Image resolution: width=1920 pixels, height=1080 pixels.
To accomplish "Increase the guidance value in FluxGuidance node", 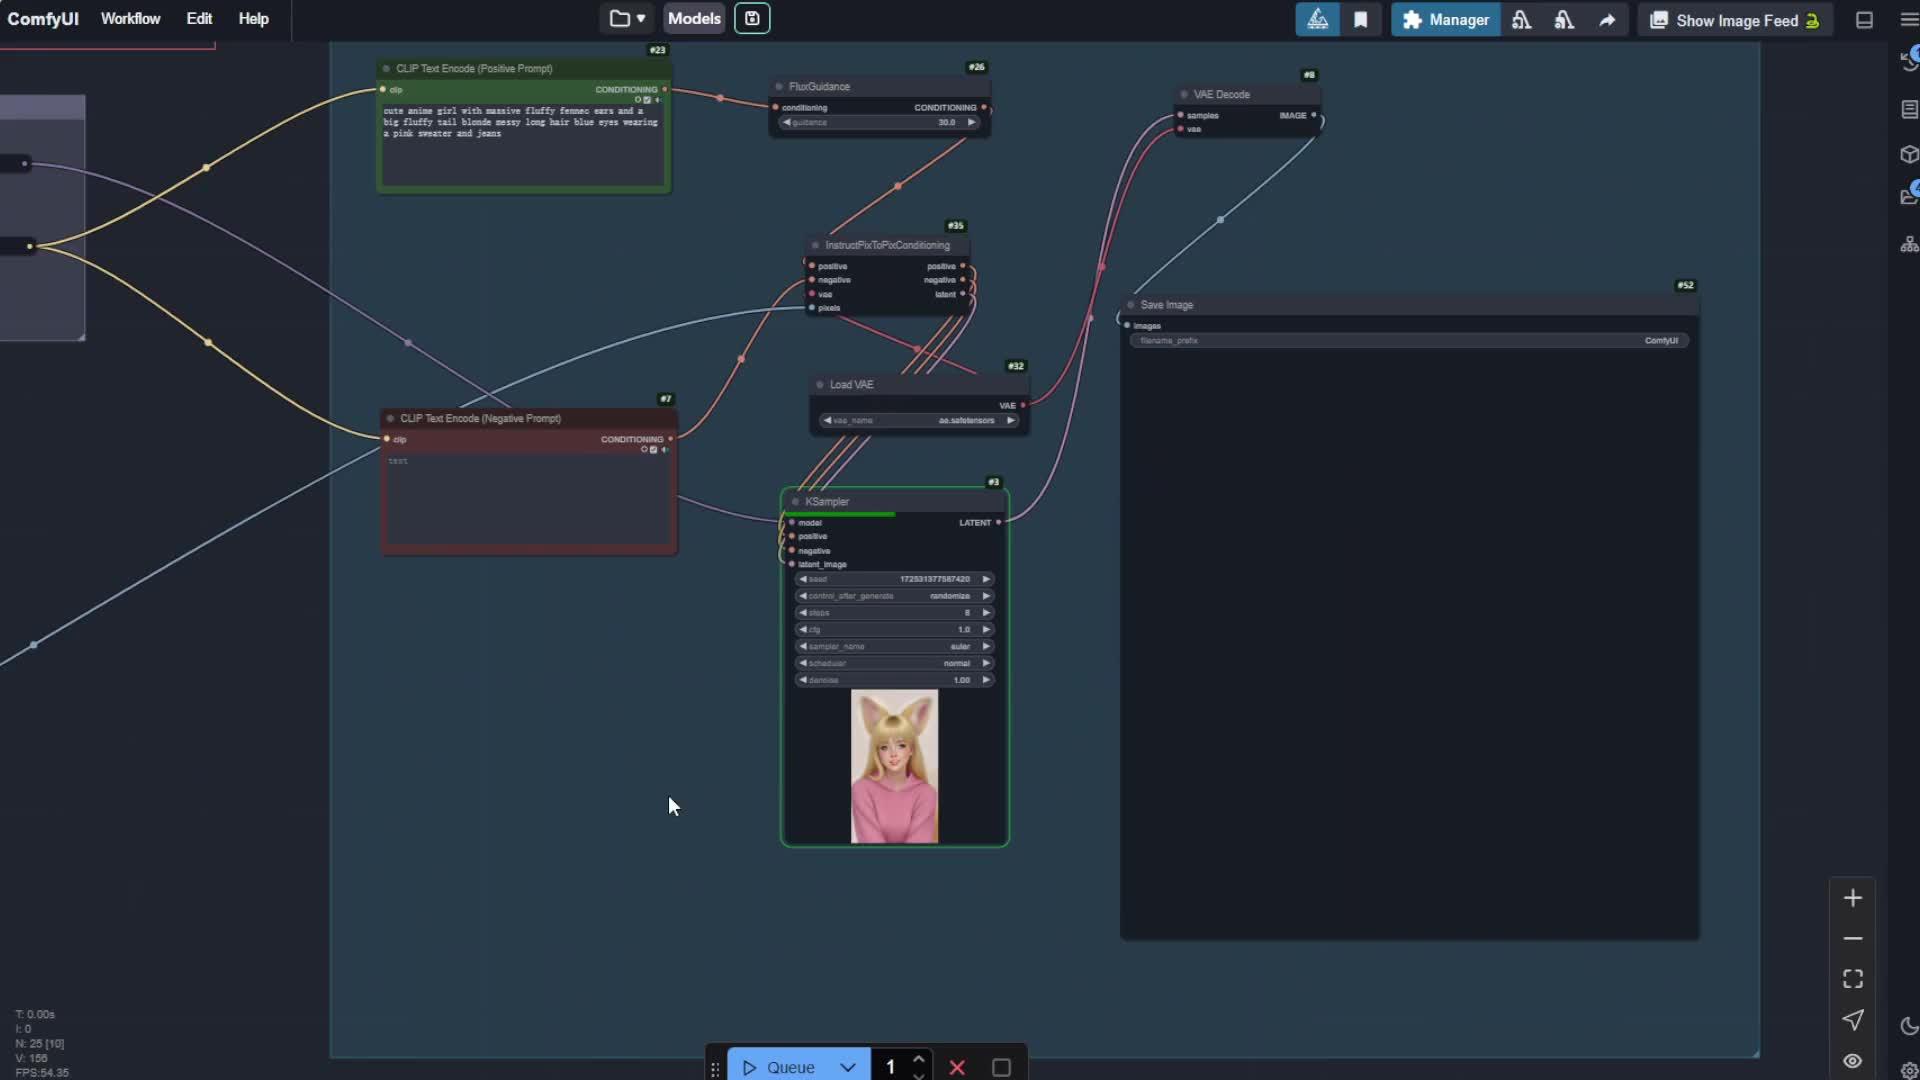I will (x=972, y=122).
